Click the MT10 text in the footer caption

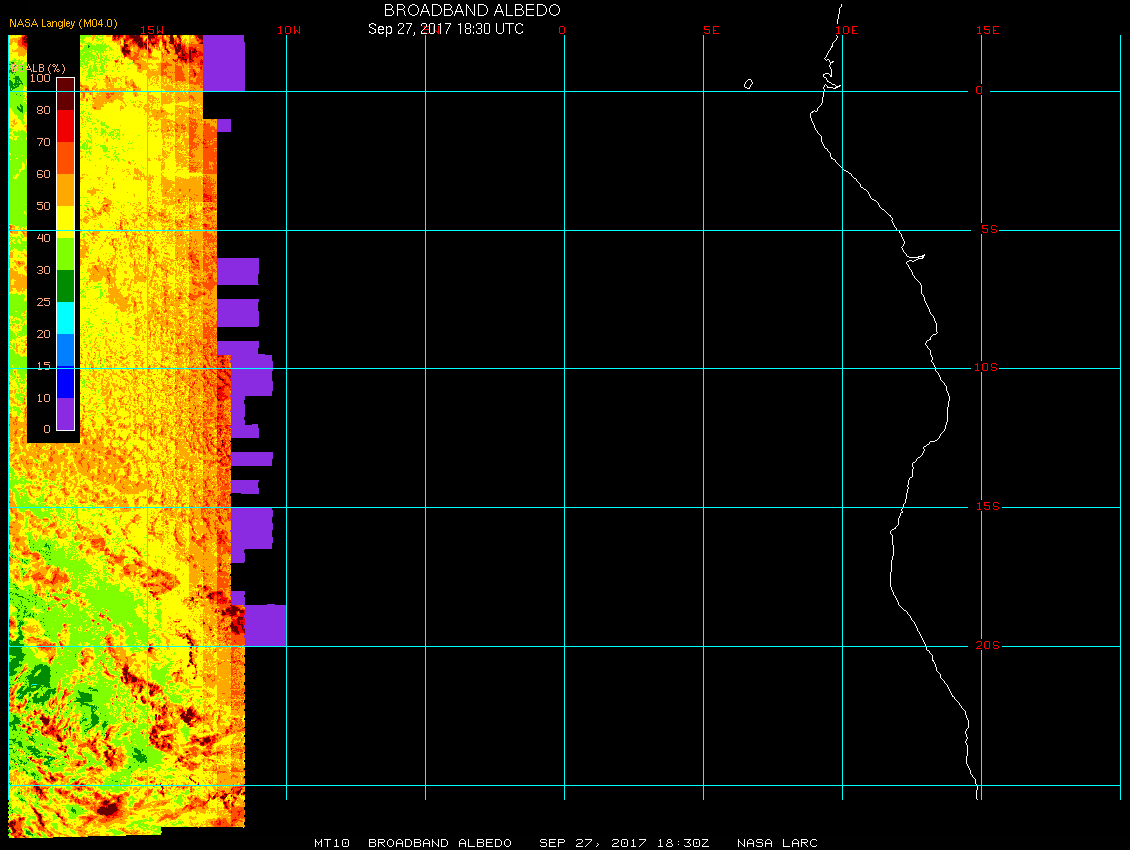(x=331, y=843)
